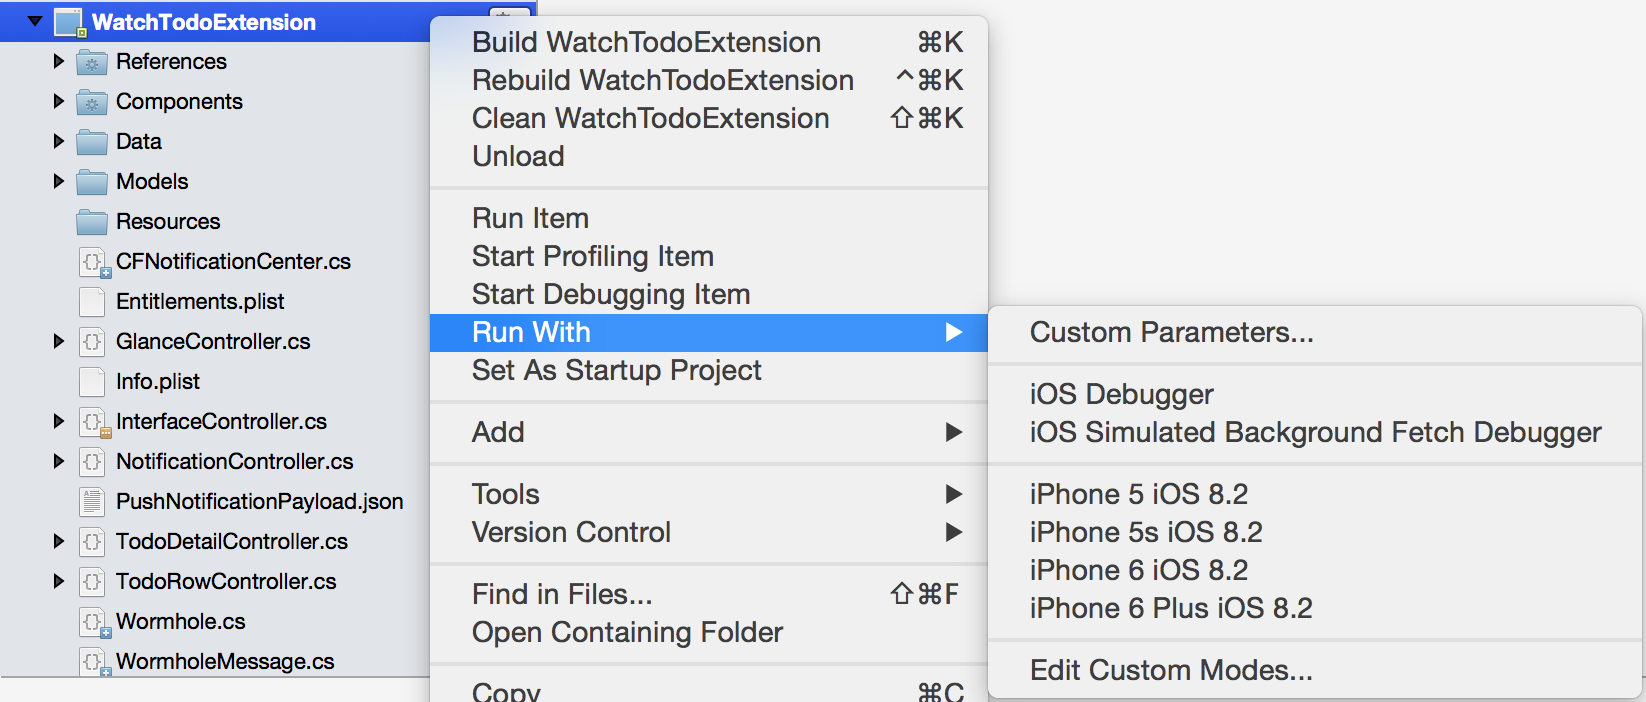Click the Data folder icon

[92, 142]
